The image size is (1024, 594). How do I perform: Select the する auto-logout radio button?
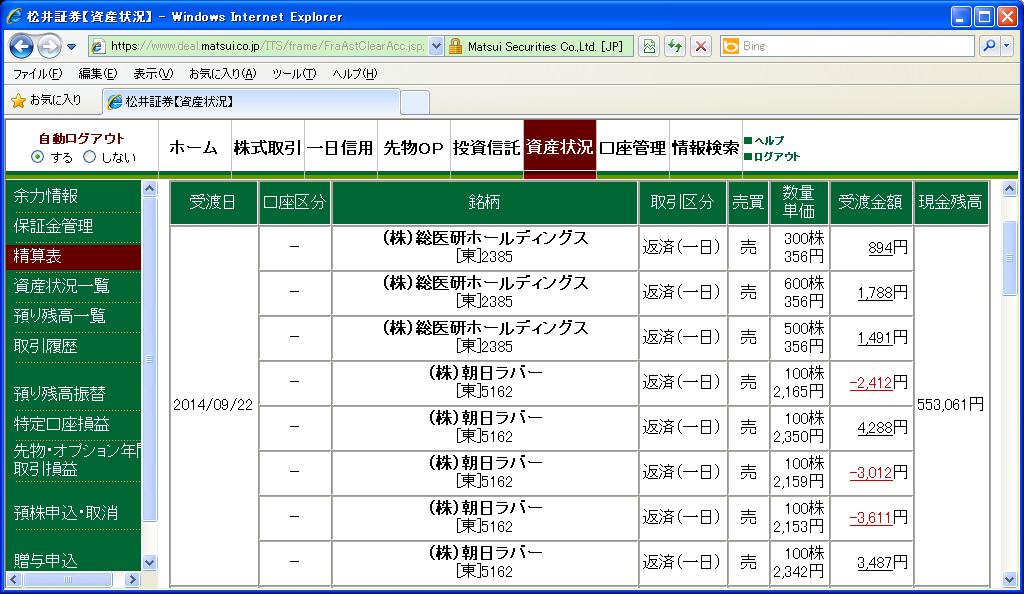pyautogui.click(x=38, y=157)
